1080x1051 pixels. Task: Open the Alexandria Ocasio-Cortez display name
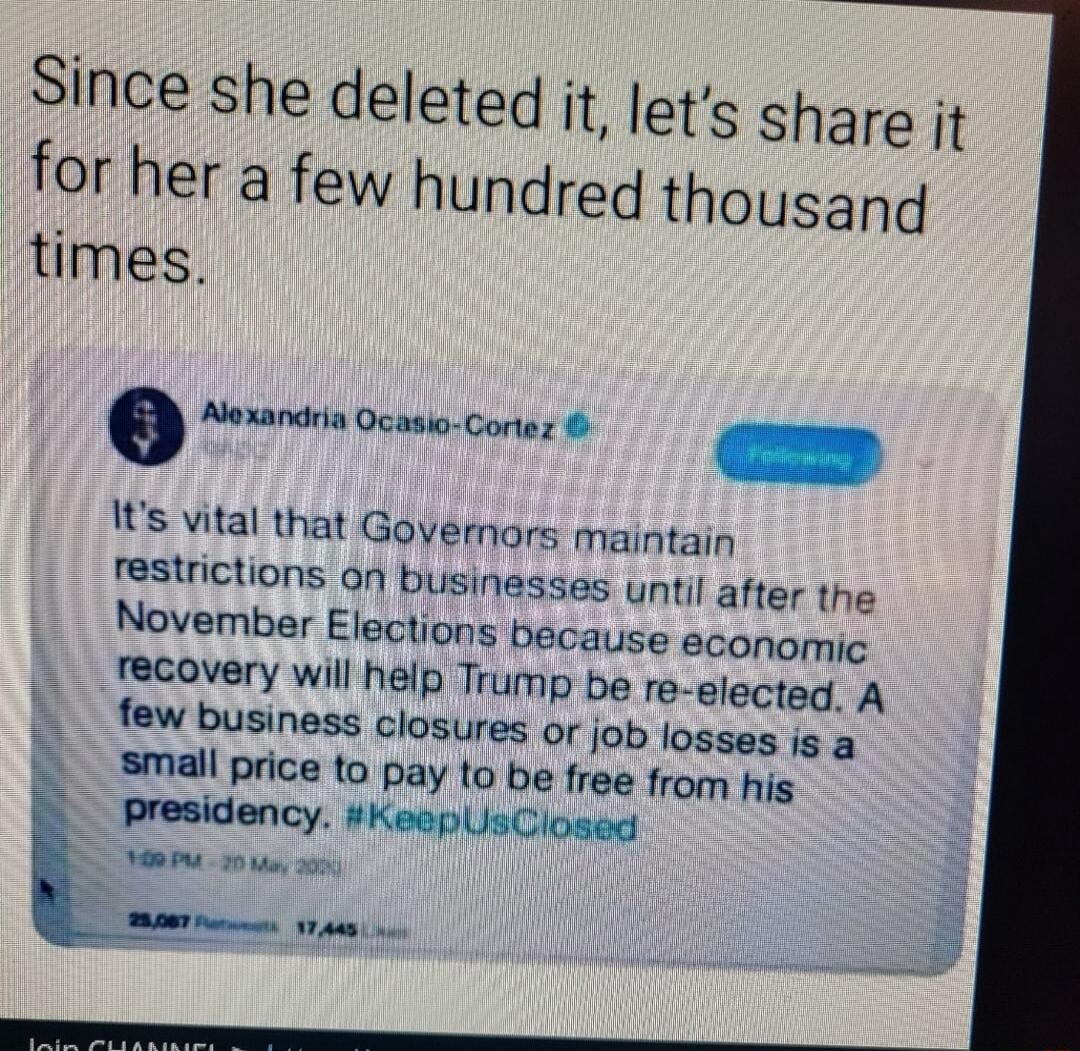(x=378, y=422)
